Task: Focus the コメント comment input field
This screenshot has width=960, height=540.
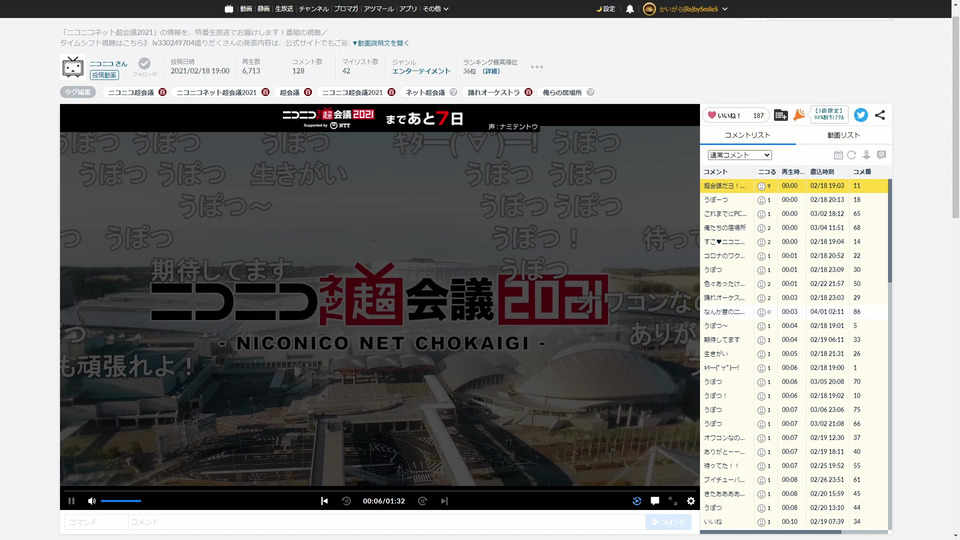Action: pyautogui.click(x=386, y=522)
